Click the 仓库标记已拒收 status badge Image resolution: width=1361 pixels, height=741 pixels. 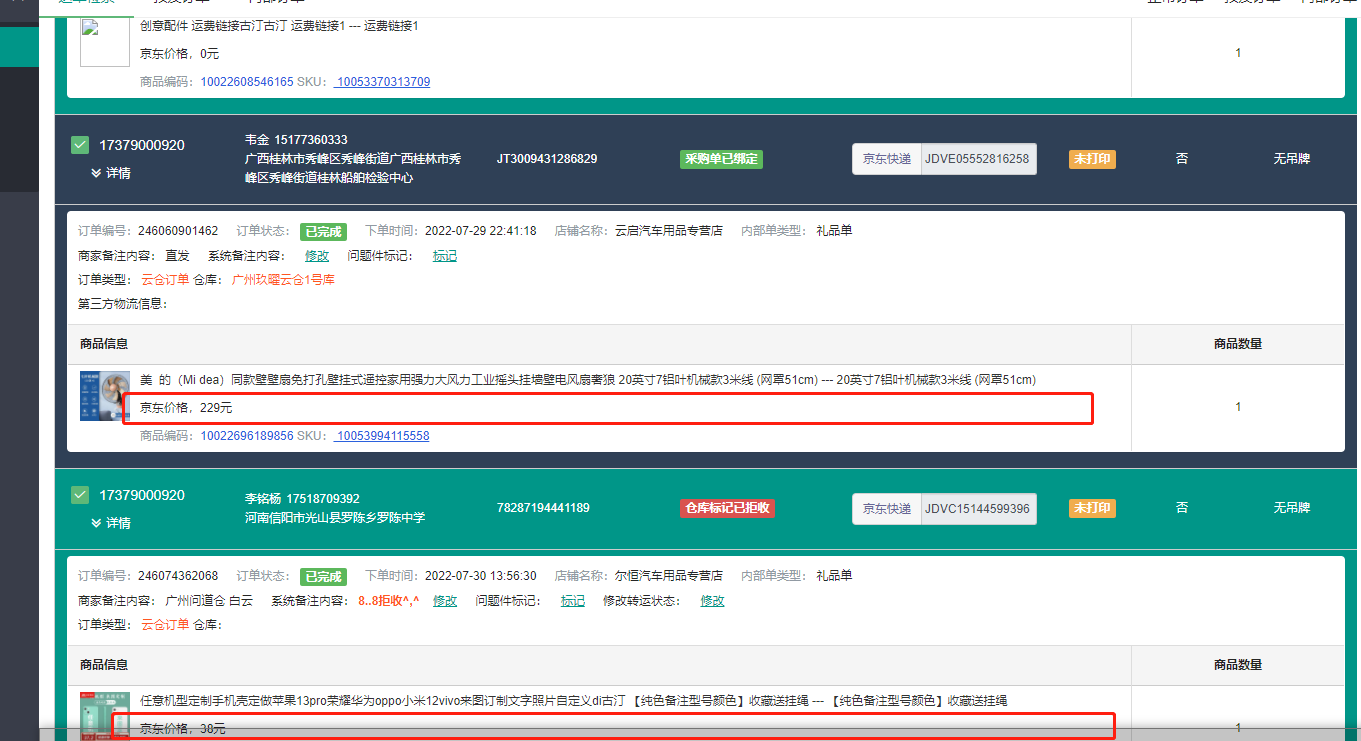point(727,508)
